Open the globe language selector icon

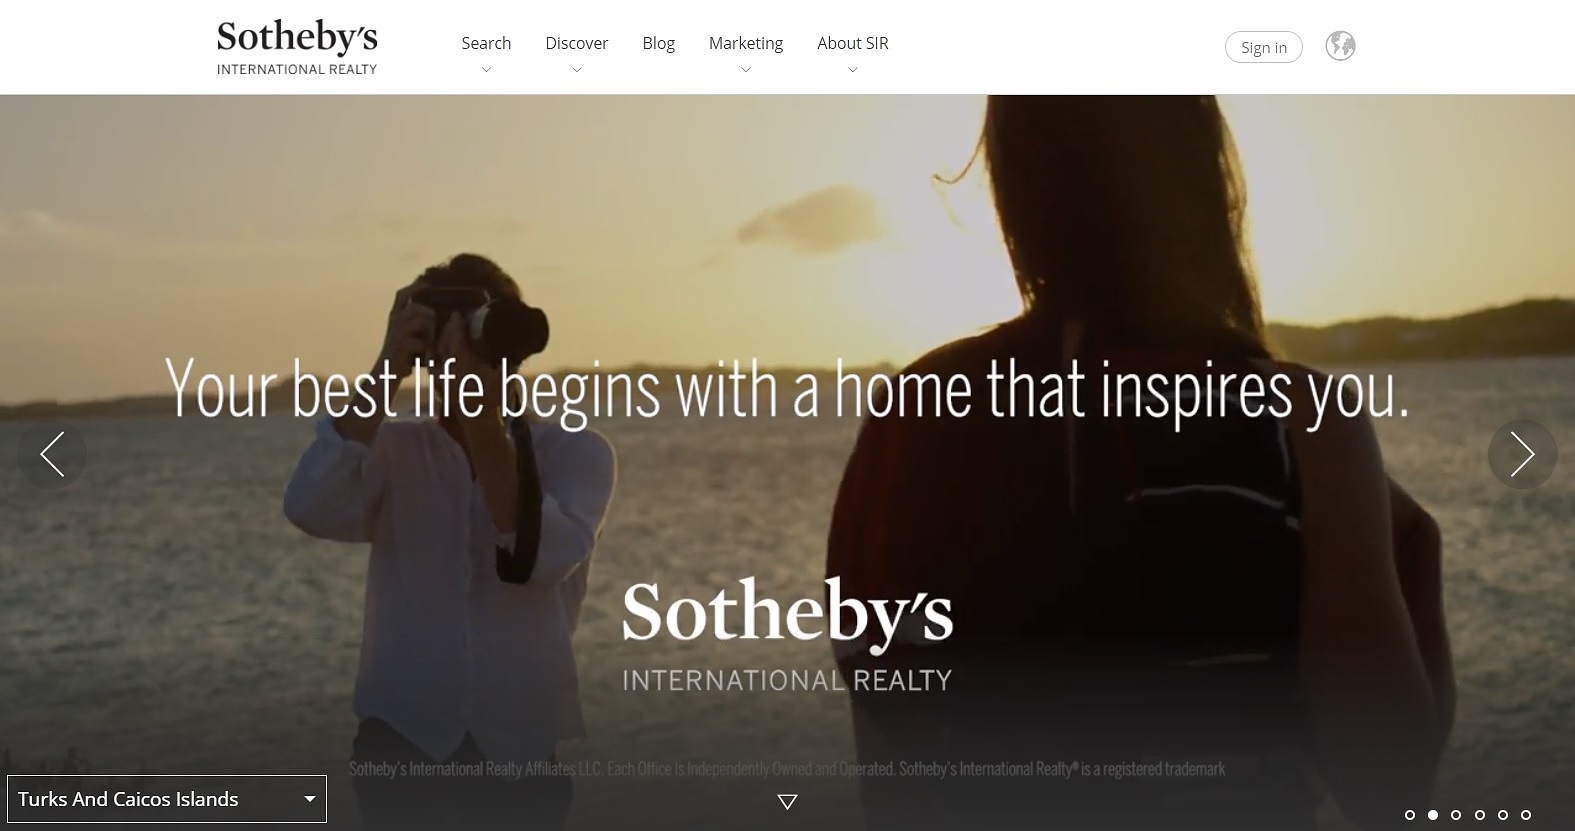click(x=1340, y=46)
